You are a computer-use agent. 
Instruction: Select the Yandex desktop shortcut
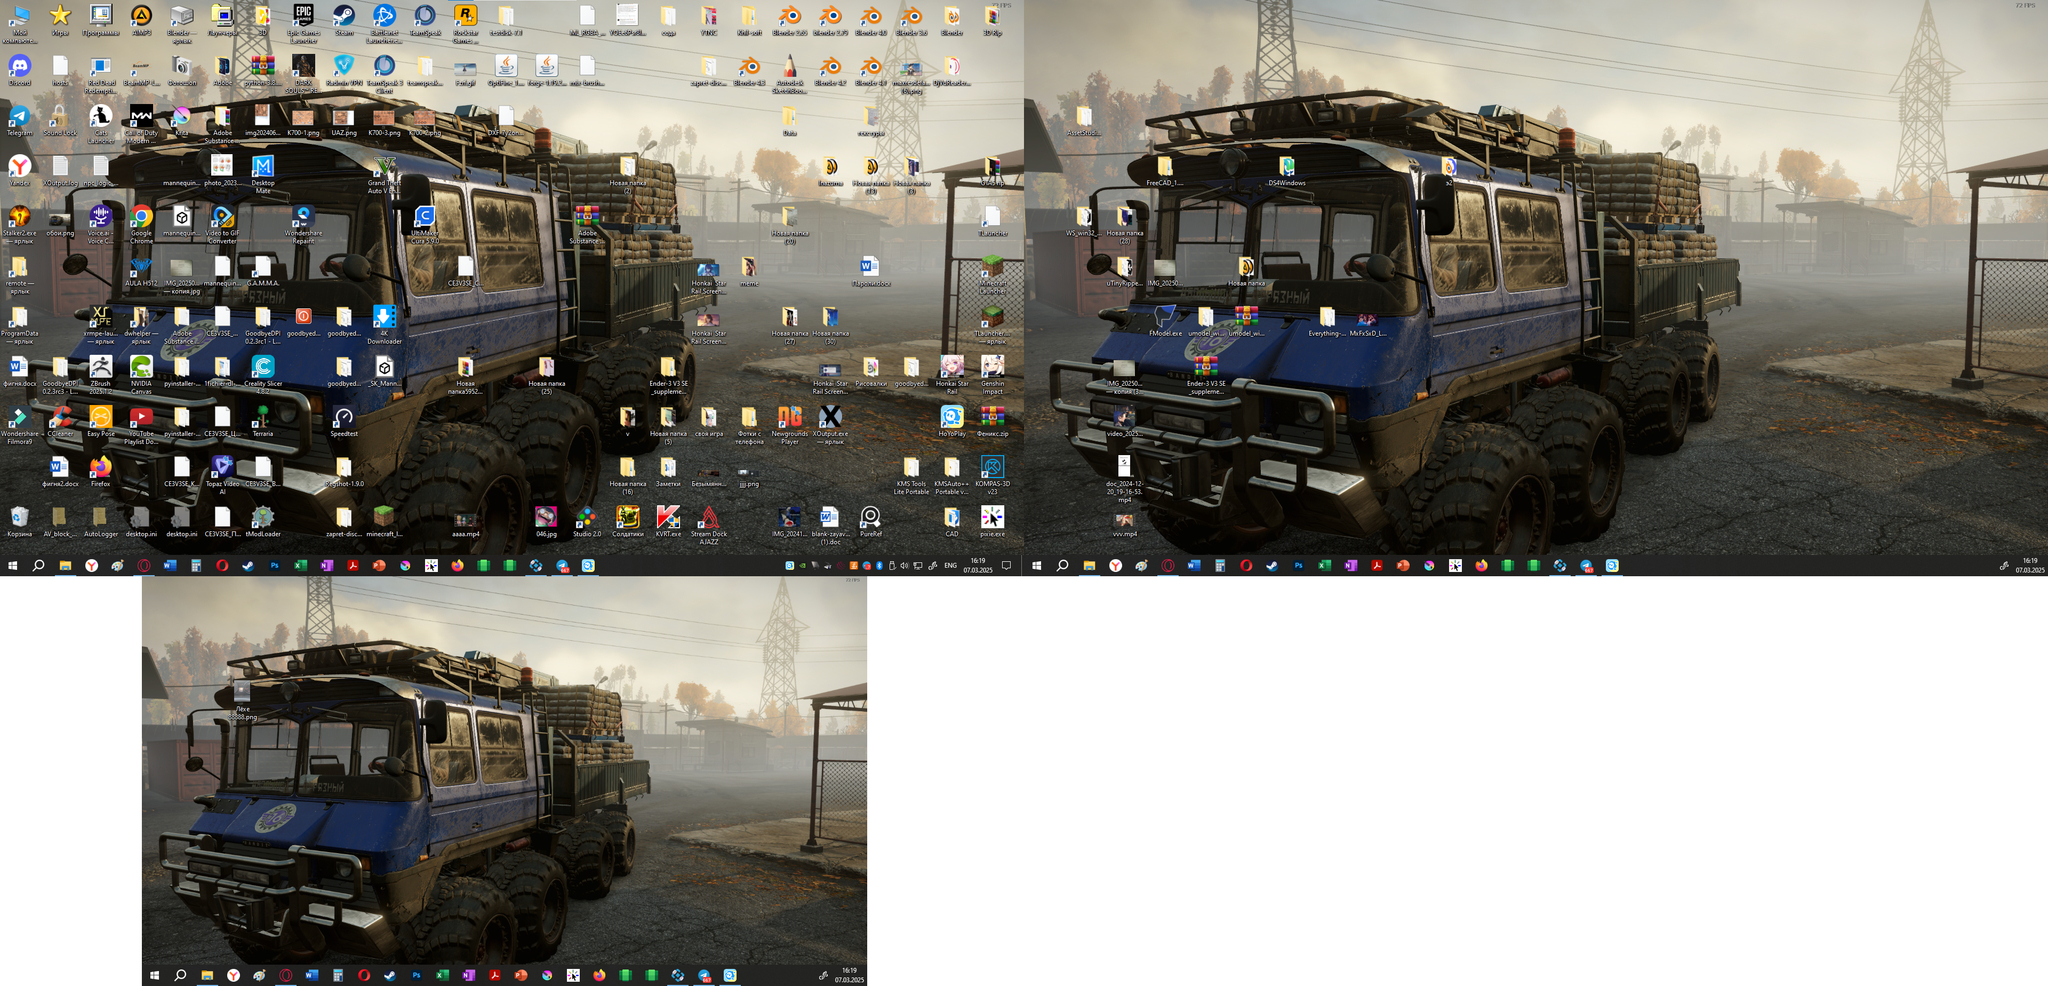(x=19, y=171)
